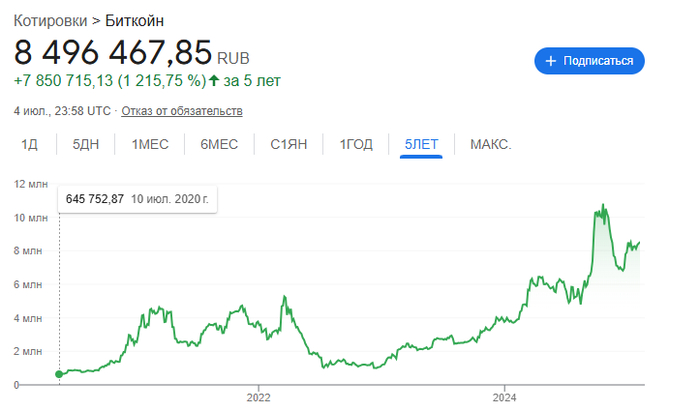Select the 5ЛЕТ range tab

(421, 145)
